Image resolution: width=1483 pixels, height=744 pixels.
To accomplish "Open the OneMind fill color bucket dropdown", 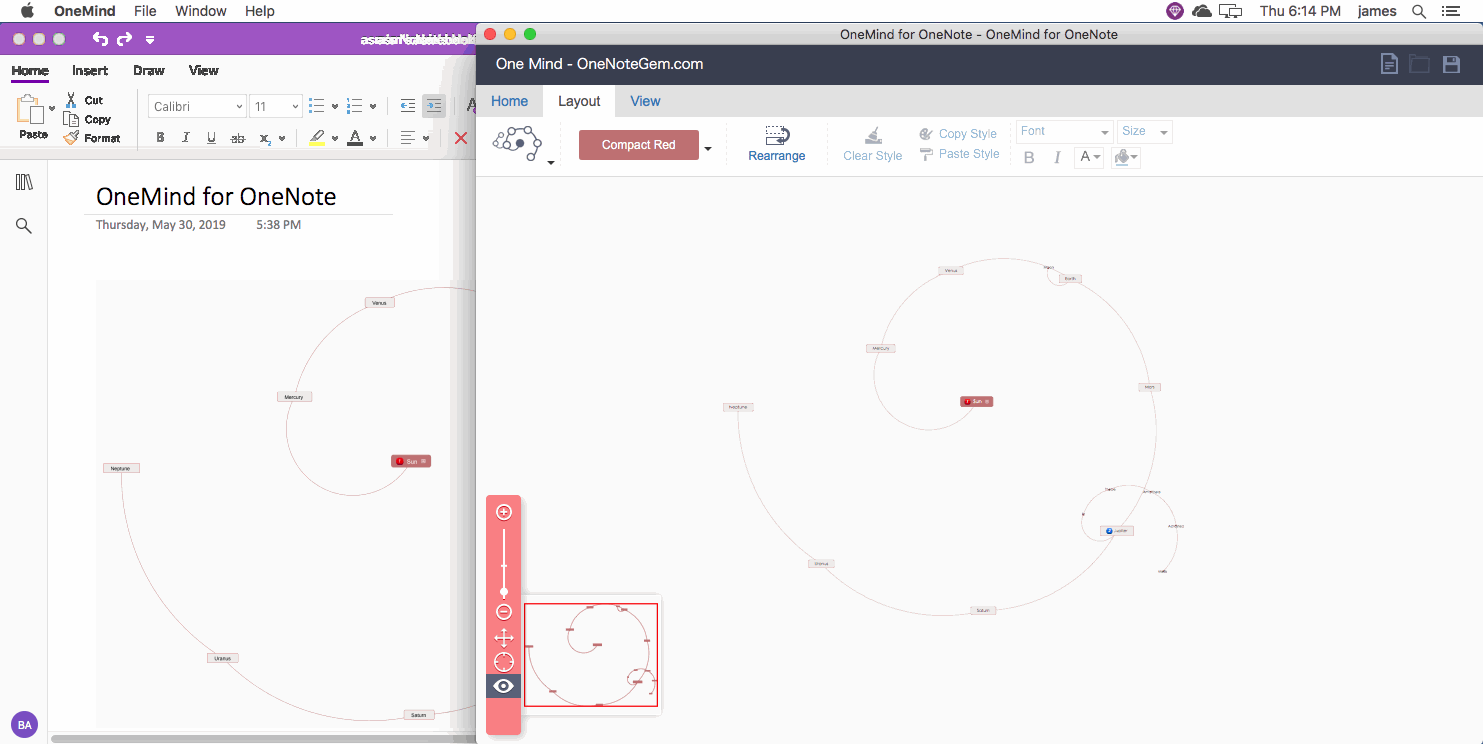I will [x=1126, y=158].
